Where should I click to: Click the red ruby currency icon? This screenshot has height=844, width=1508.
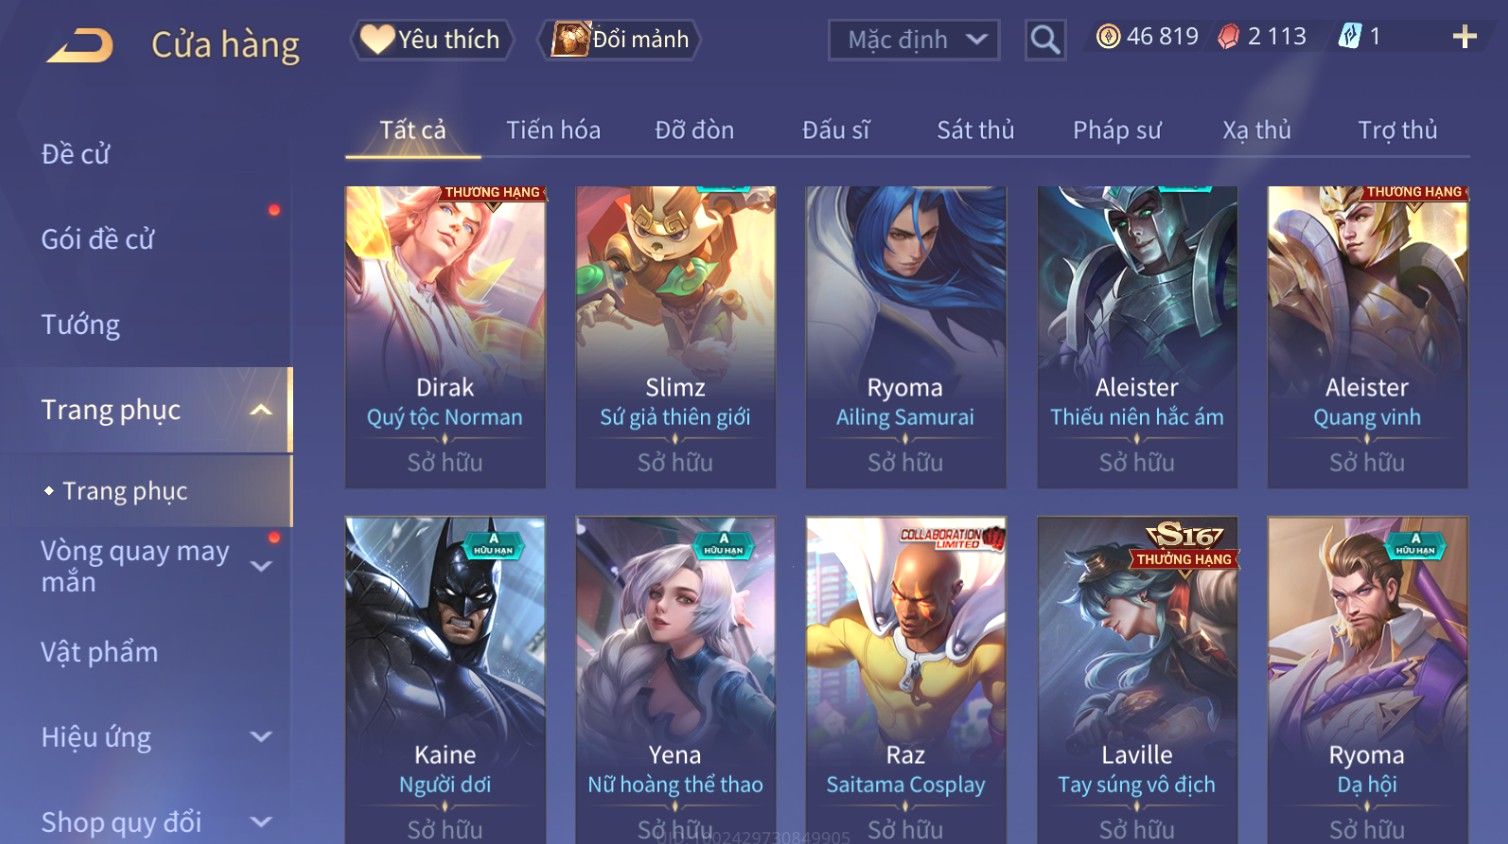click(x=1229, y=37)
